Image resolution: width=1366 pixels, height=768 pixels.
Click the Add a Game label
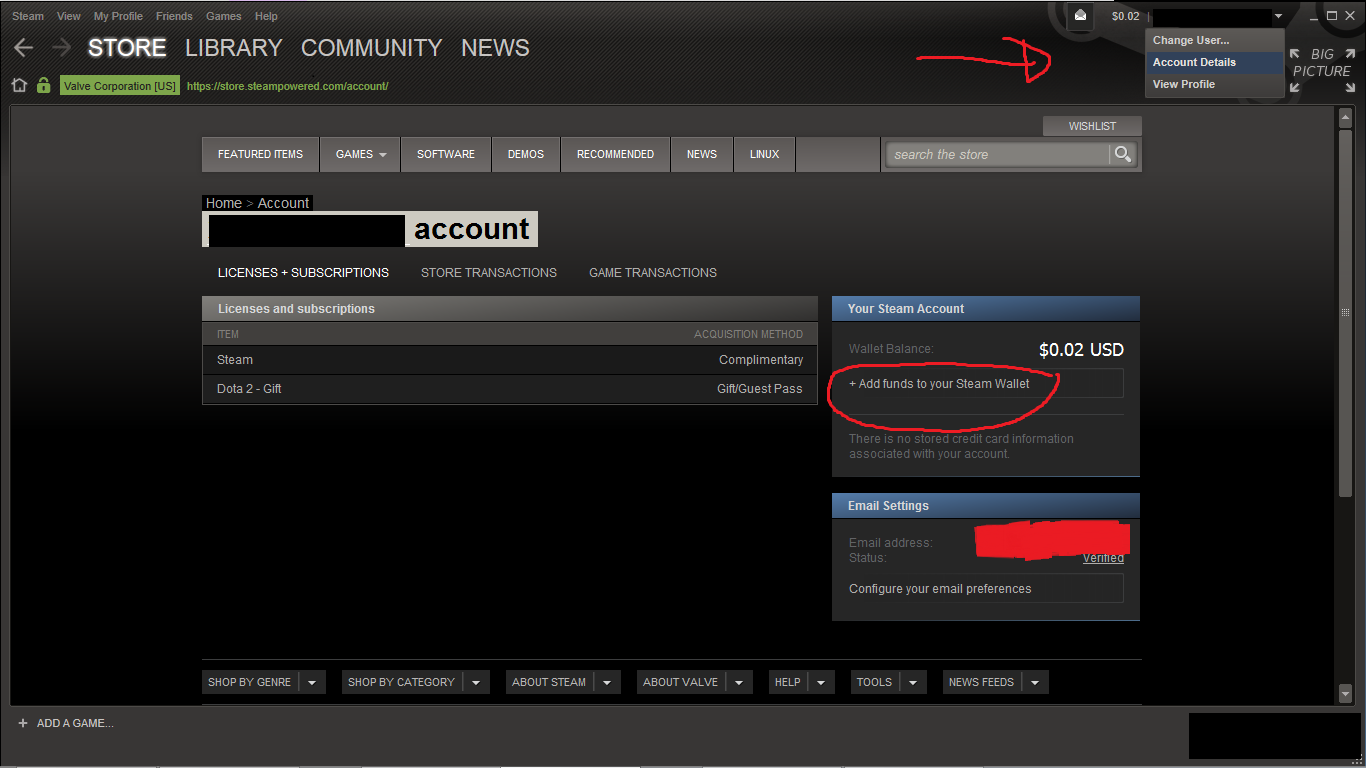[75, 723]
